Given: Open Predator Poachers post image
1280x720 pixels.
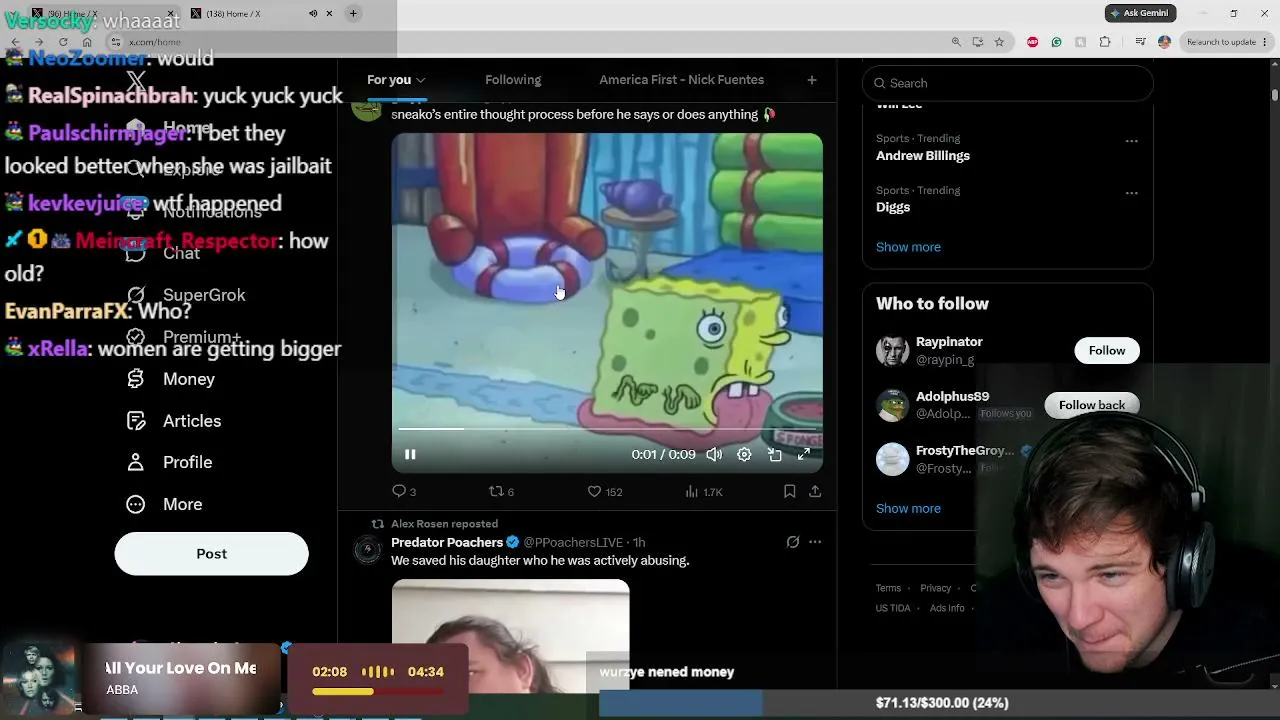Looking at the screenshot, I should coord(510,636).
